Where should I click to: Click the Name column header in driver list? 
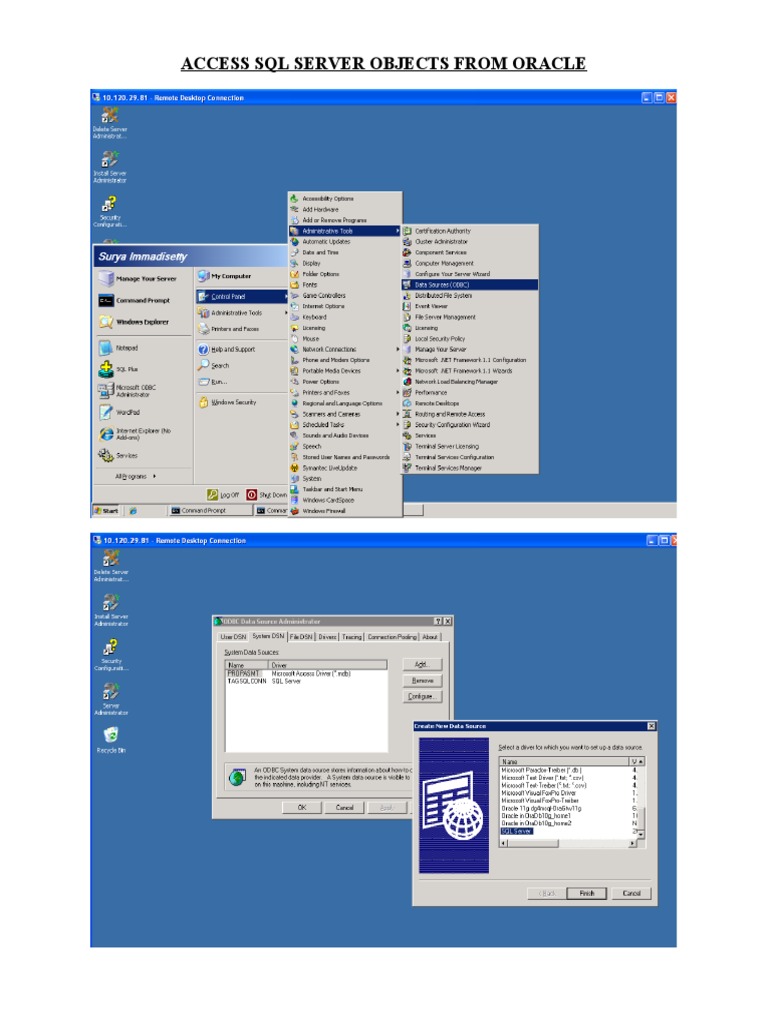tap(564, 761)
